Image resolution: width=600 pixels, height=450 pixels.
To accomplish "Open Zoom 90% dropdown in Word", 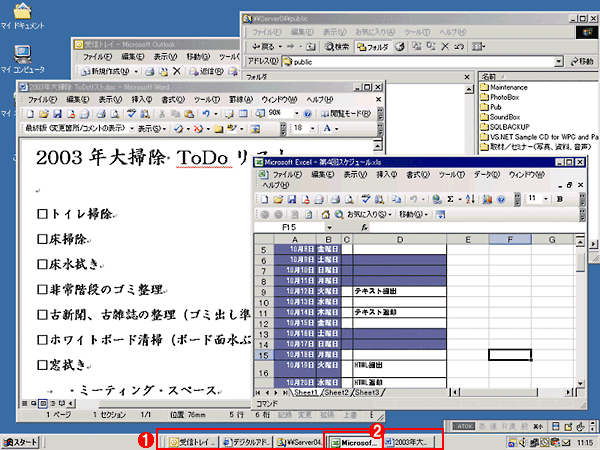I will pyautogui.click(x=296, y=114).
